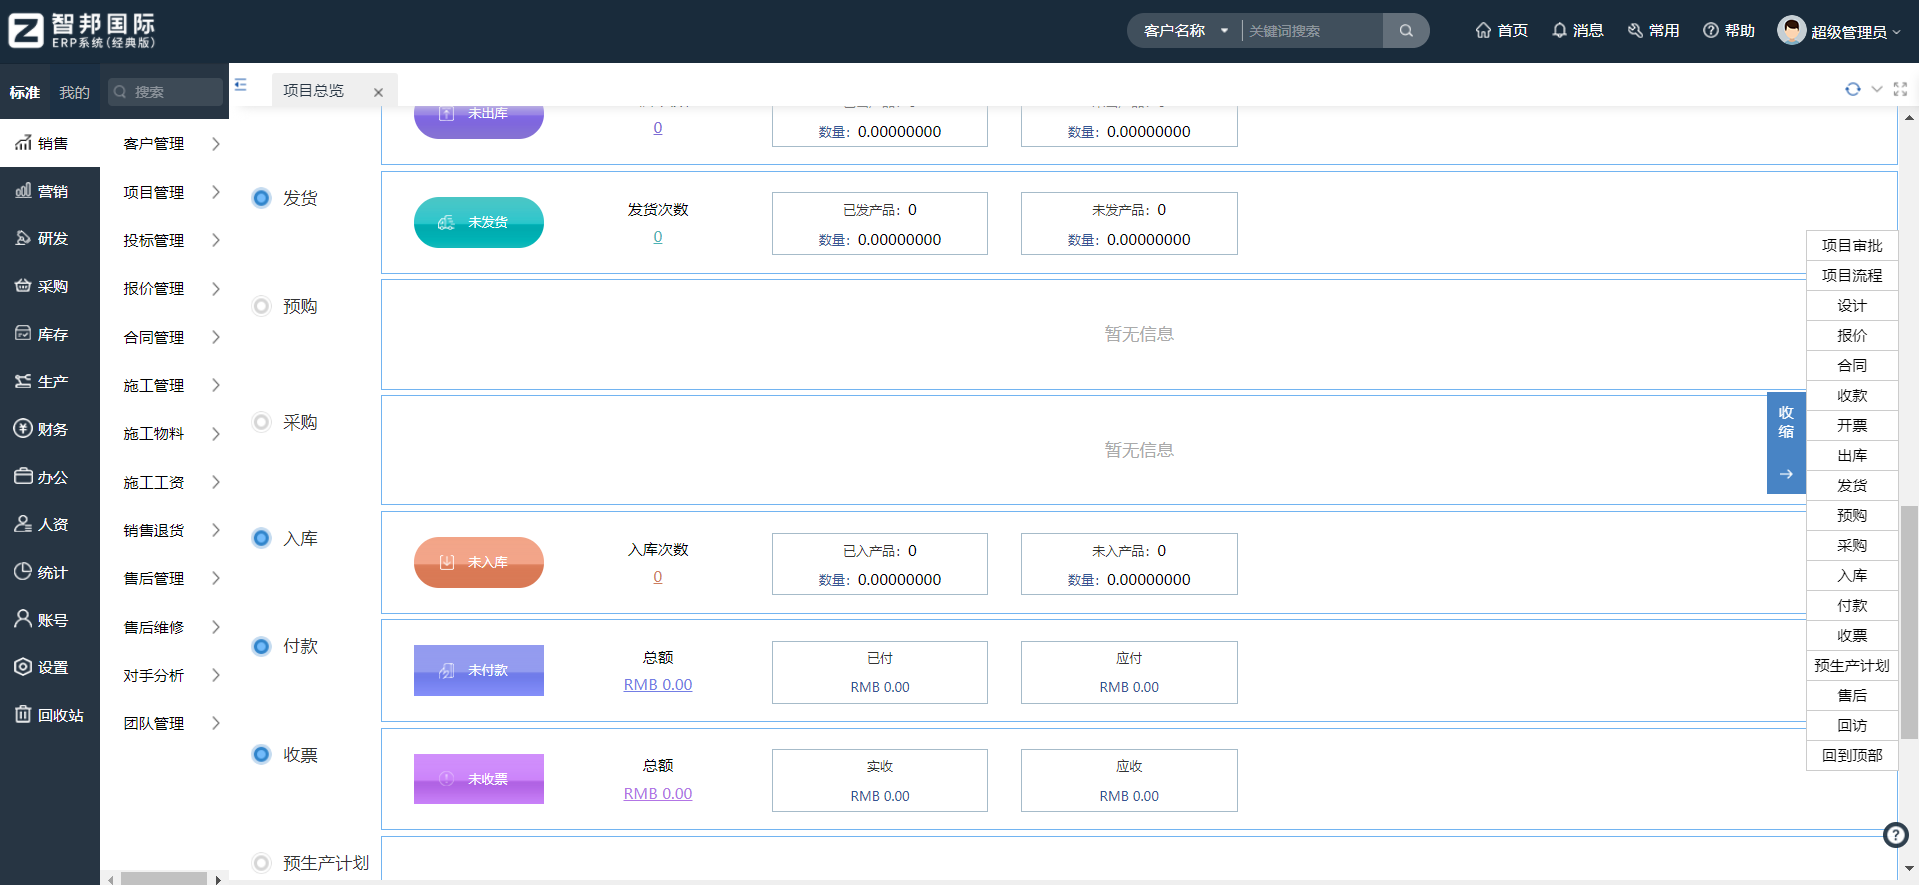Click the sidebar horizontal scrollbar
Screen dimensions: 1919x885
(x=164, y=879)
